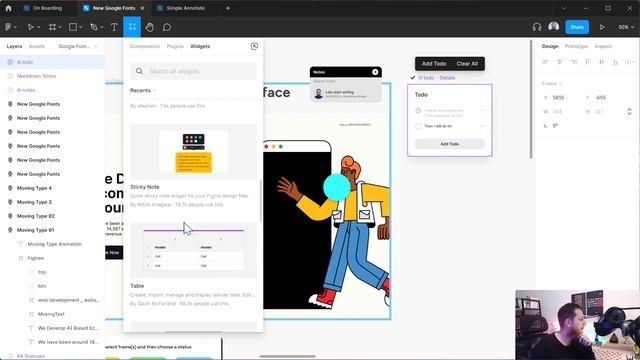The image size is (640, 360).
Task: Click align right icon in Design panel
Action: tap(574, 62)
